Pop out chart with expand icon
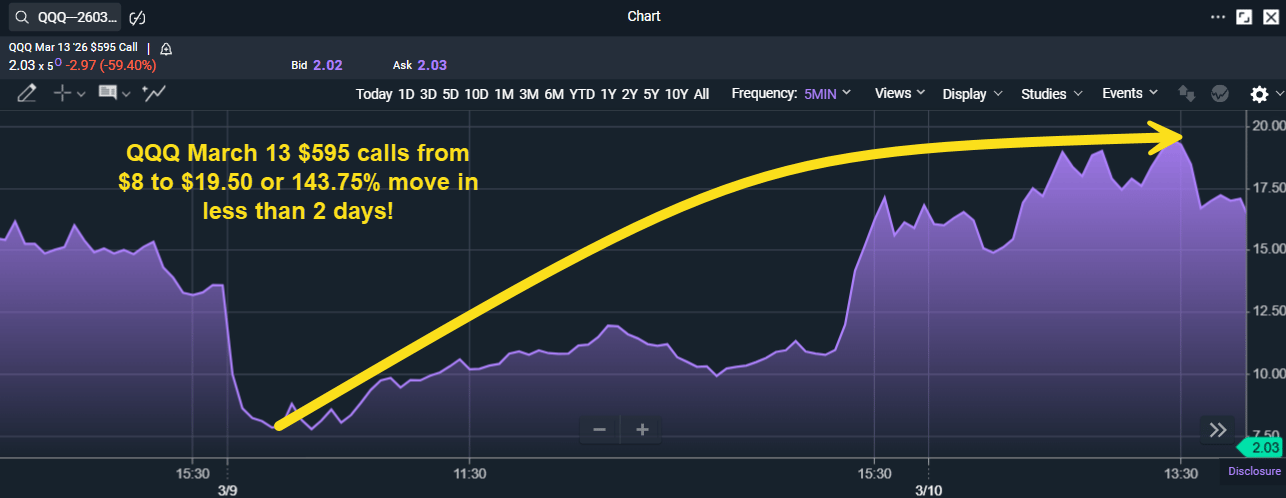 click(x=1245, y=17)
